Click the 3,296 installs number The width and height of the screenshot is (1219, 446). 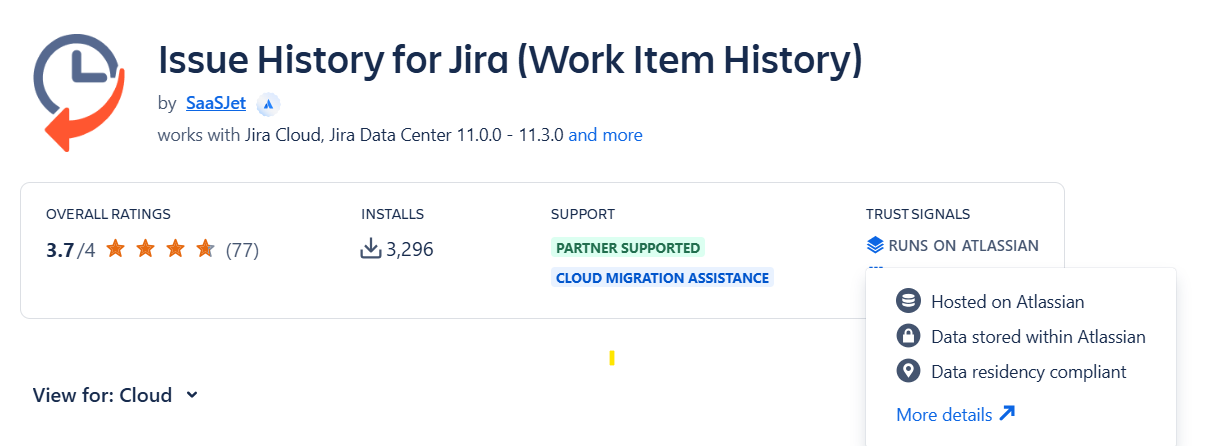point(409,249)
